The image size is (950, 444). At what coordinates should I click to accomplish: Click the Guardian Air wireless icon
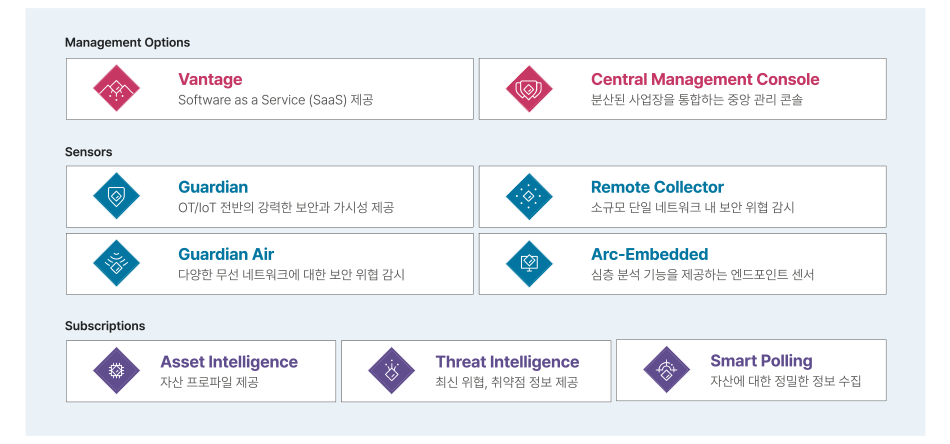(x=117, y=264)
